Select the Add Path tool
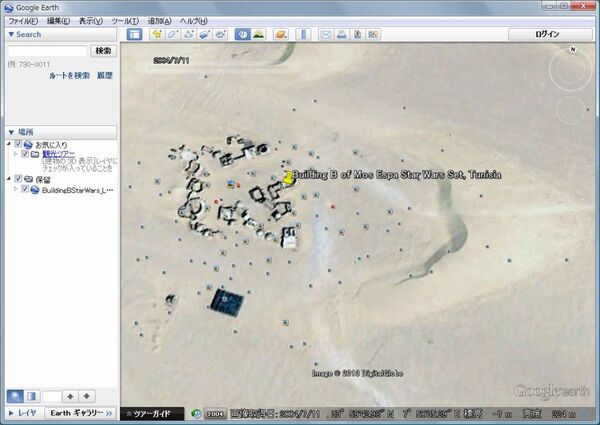This screenshot has height=425, width=600. pos(188,34)
